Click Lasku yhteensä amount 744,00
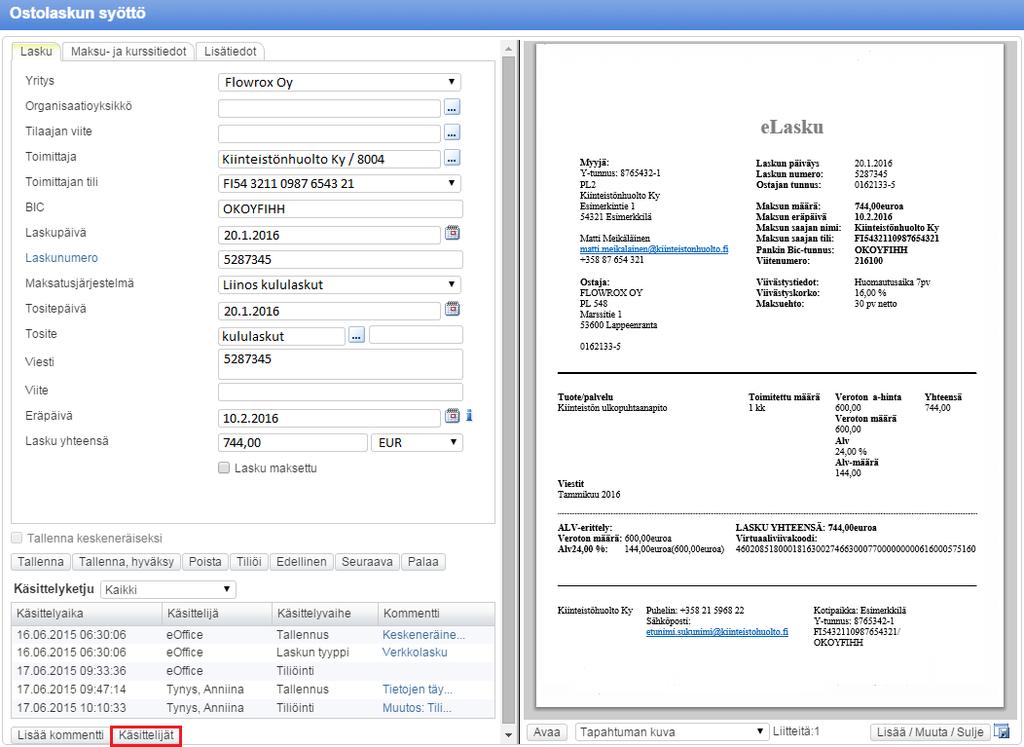The width and height of the screenshot is (1024, 747). pyautogui.click(x=293, y=443)
